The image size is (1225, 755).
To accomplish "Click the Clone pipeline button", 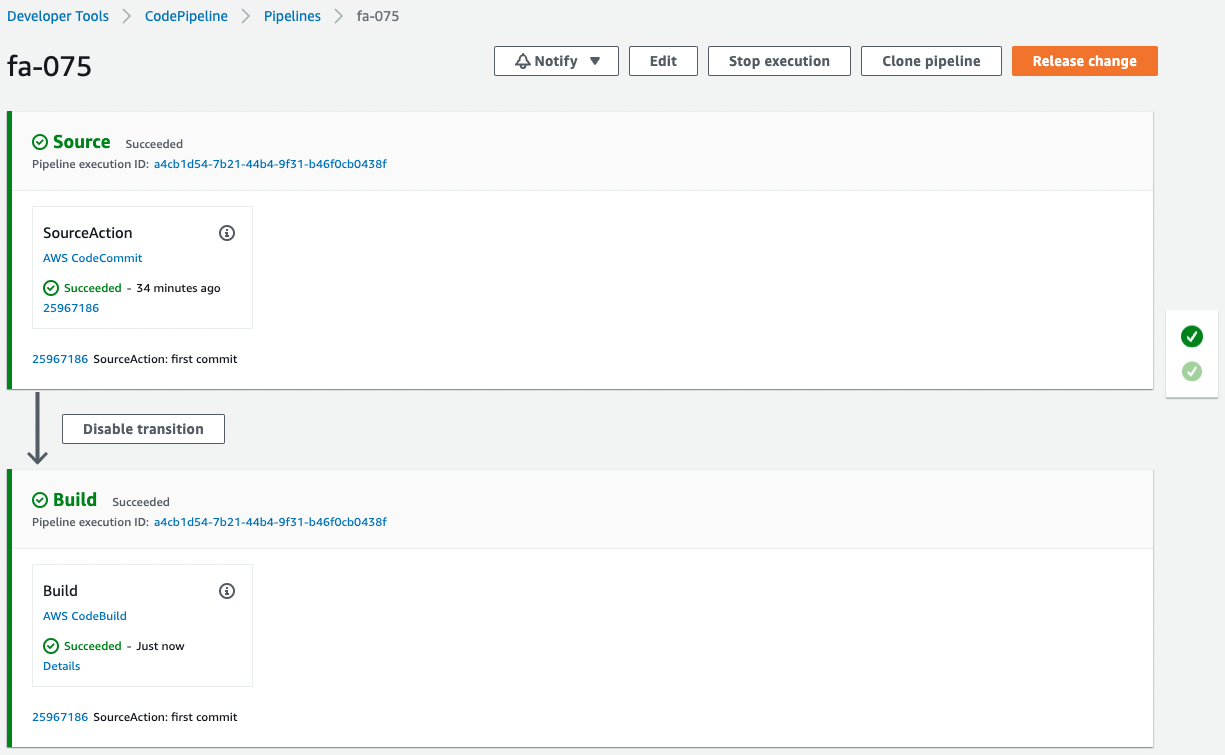I will 931,61.
